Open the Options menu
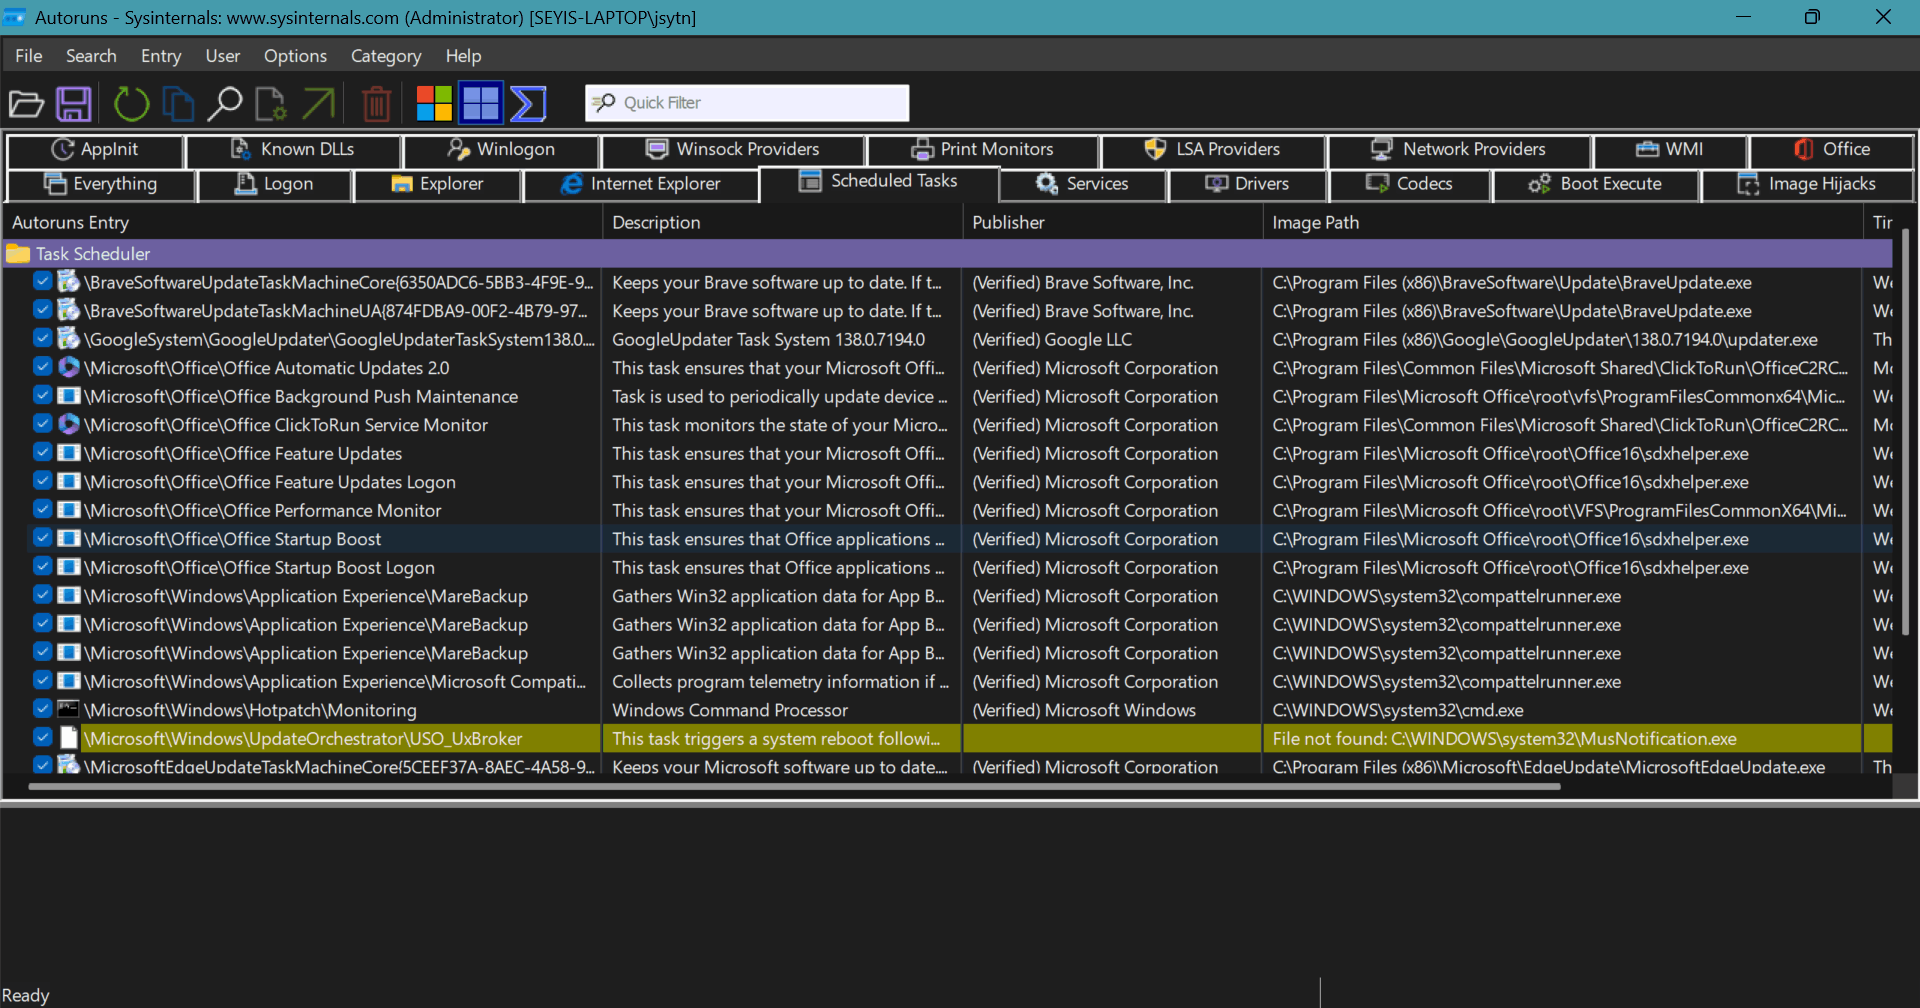The width and height of the screenshot is (1920, 1008). (294, 56)
